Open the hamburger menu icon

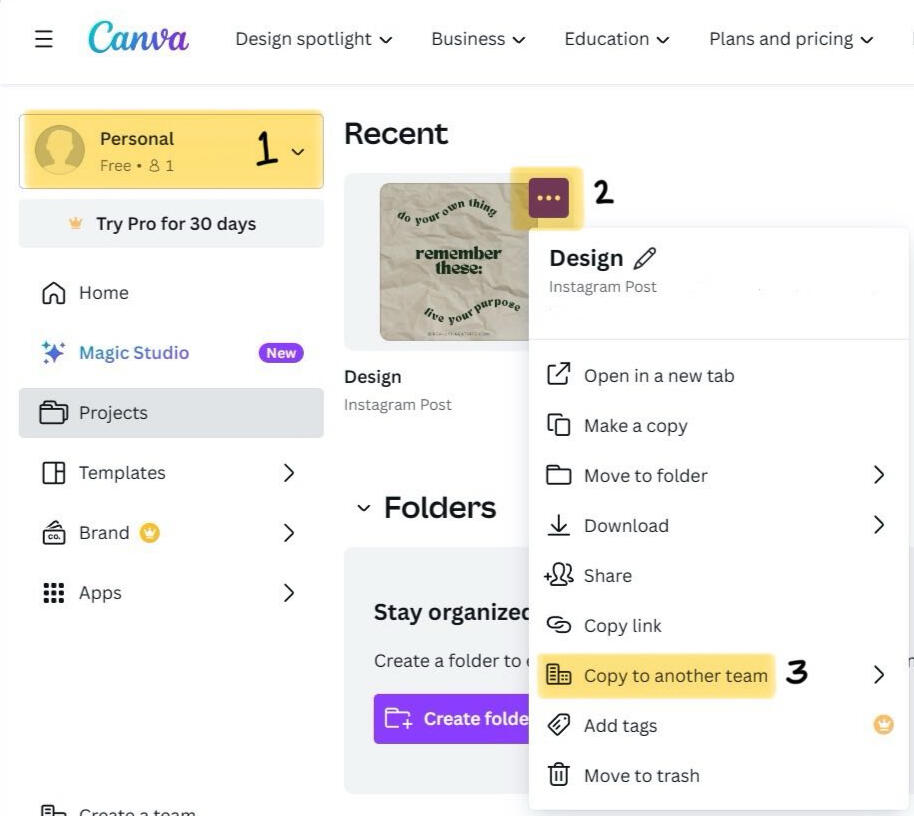tap(44, 39)
